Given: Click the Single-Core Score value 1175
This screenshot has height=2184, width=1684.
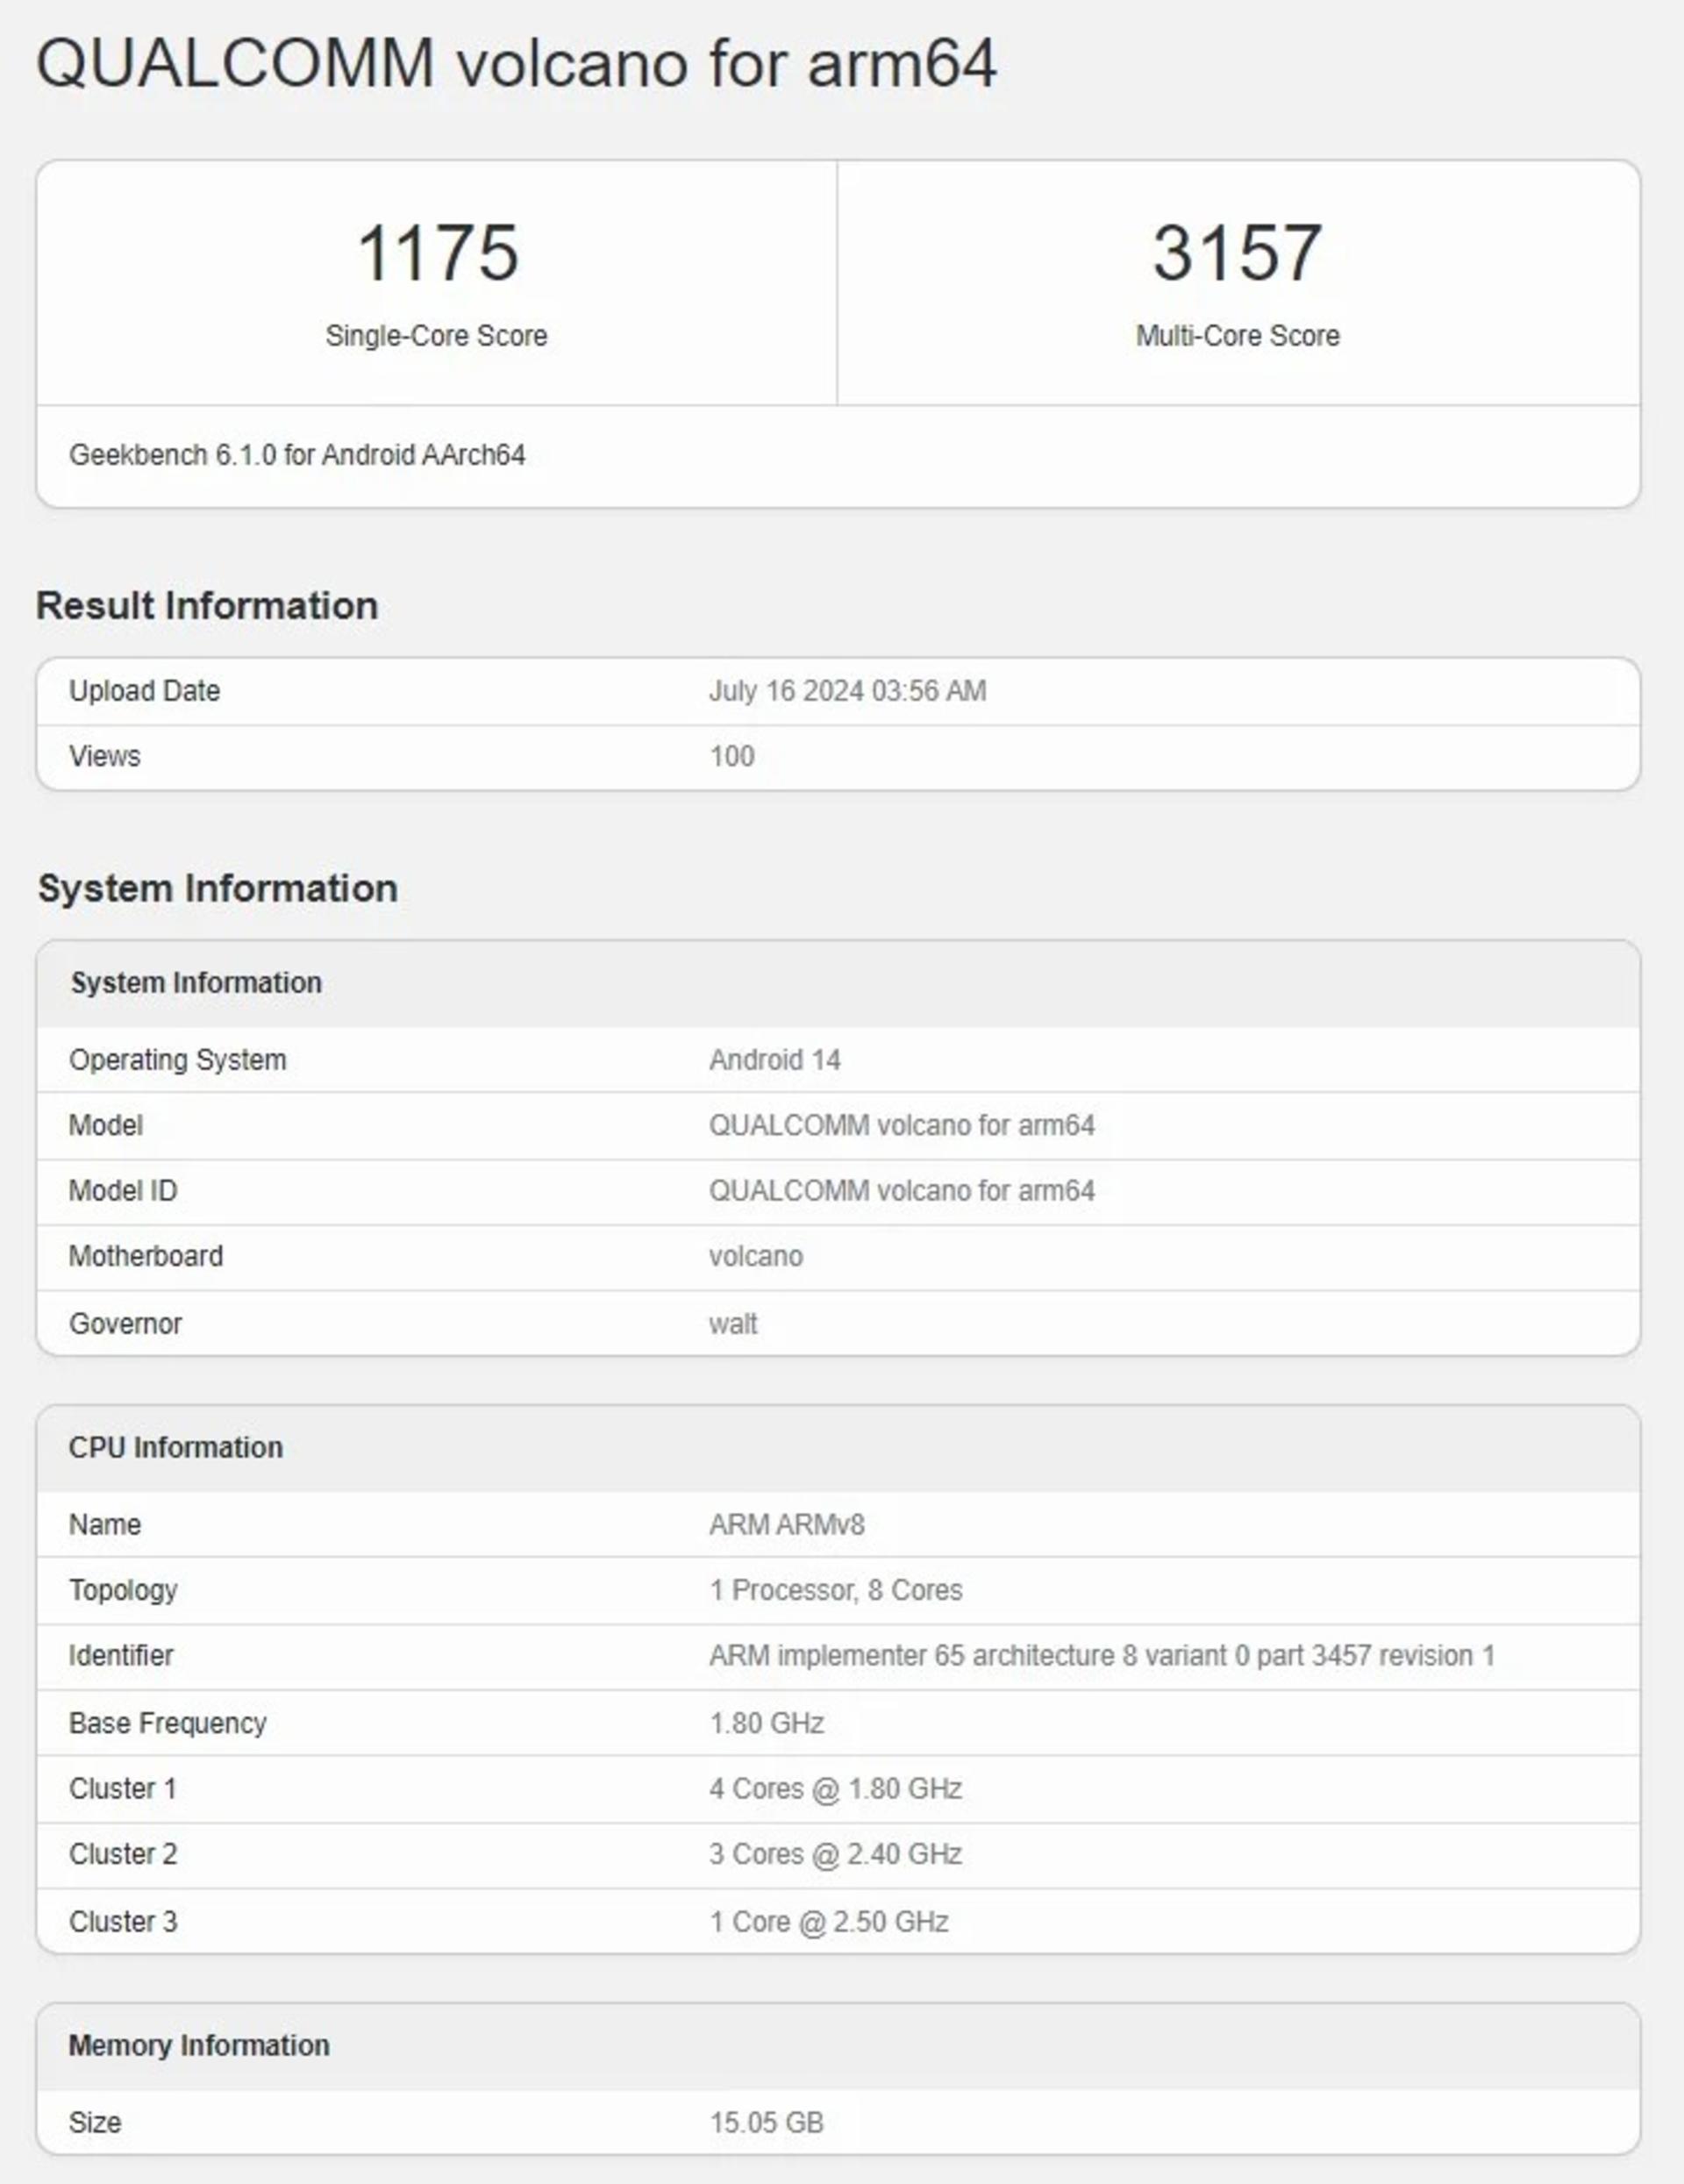Looking at the screenshot, I should 437,252.
